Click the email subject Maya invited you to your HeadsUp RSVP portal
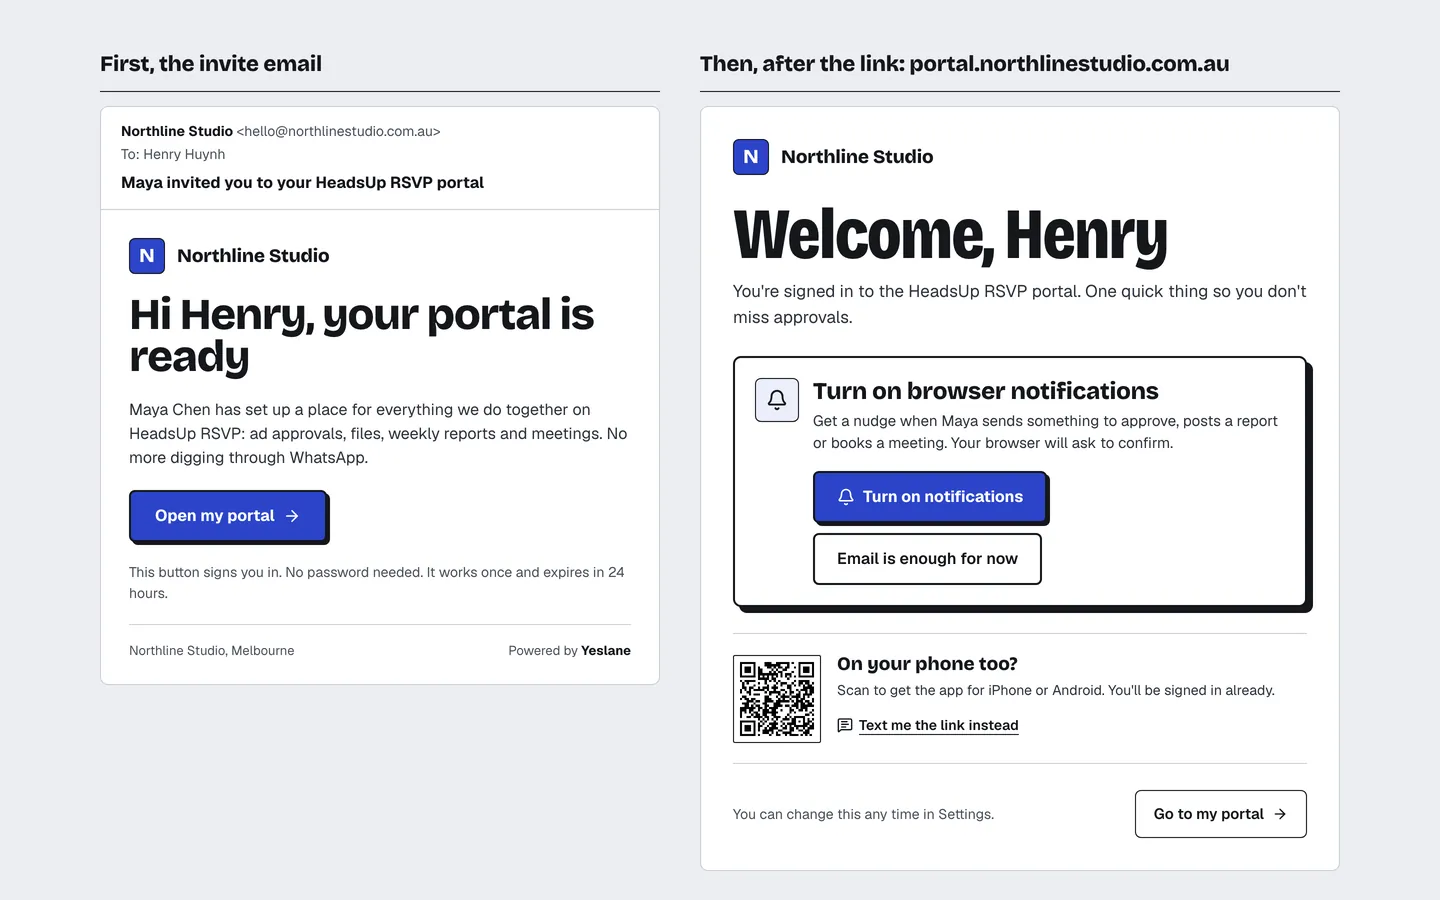 click(x=302, y=182)
